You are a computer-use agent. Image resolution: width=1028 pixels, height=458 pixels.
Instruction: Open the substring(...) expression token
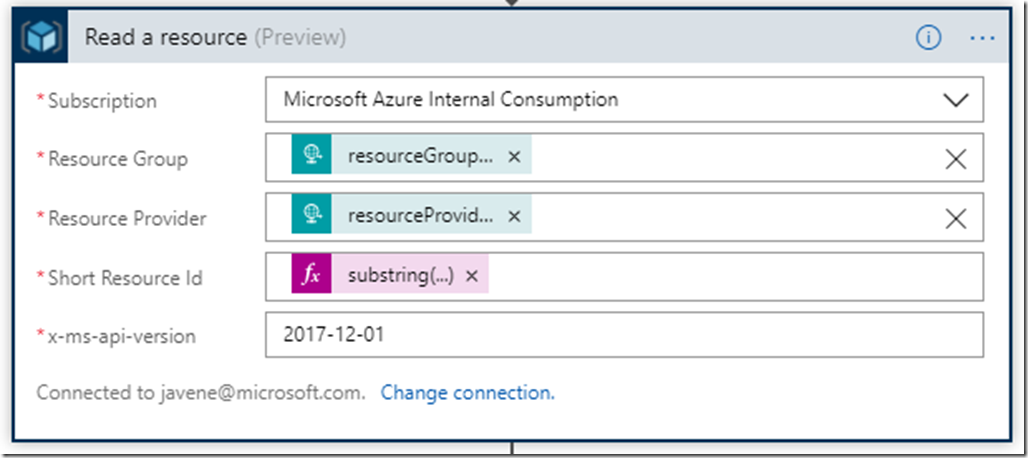click(x=400, y=276)
